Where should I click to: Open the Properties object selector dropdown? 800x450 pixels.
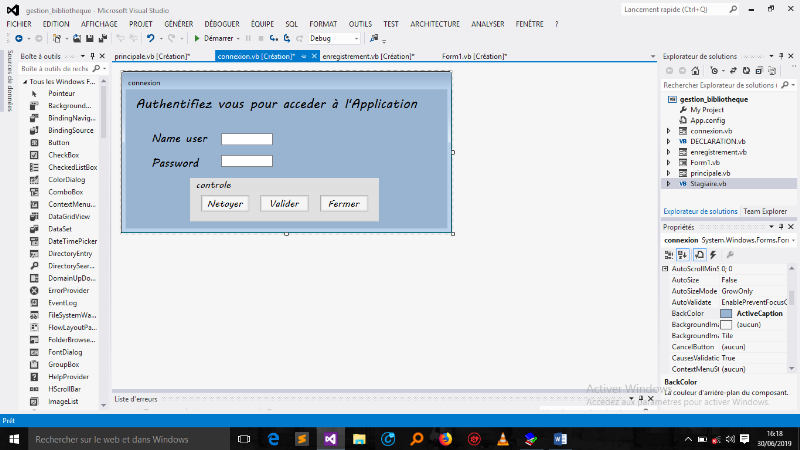[793, 240]
